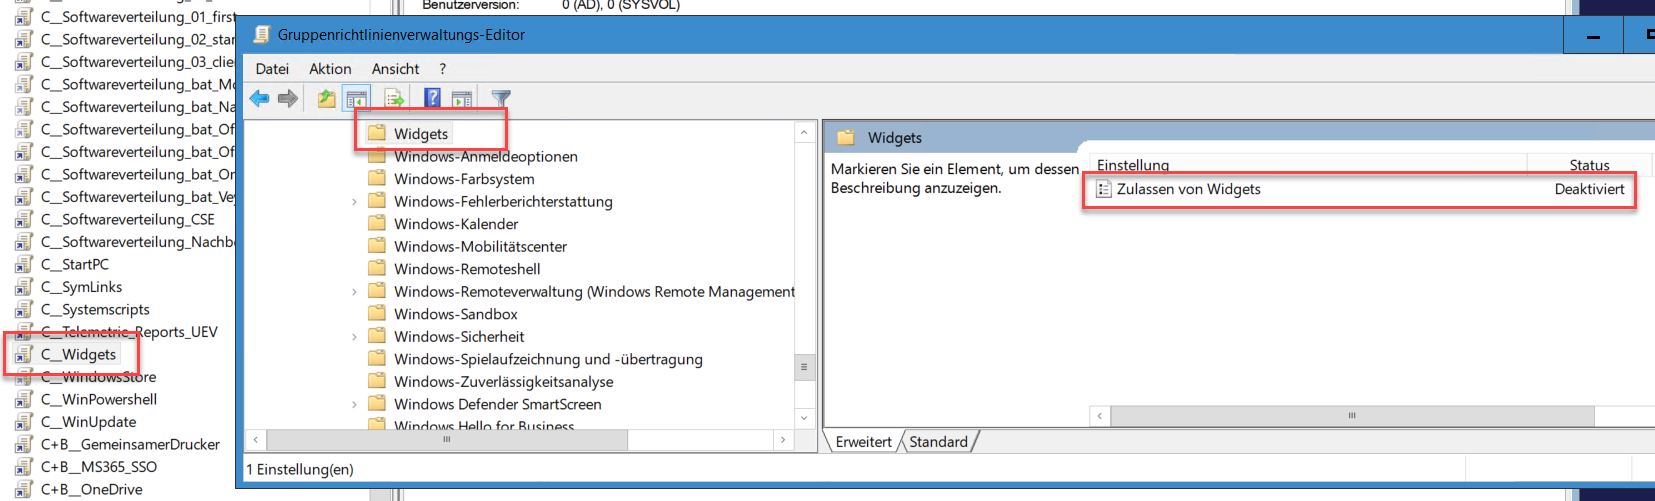Screen dimensions: 1655x501
Task: Open the Datei menu
Action: (x=272, y=69)
